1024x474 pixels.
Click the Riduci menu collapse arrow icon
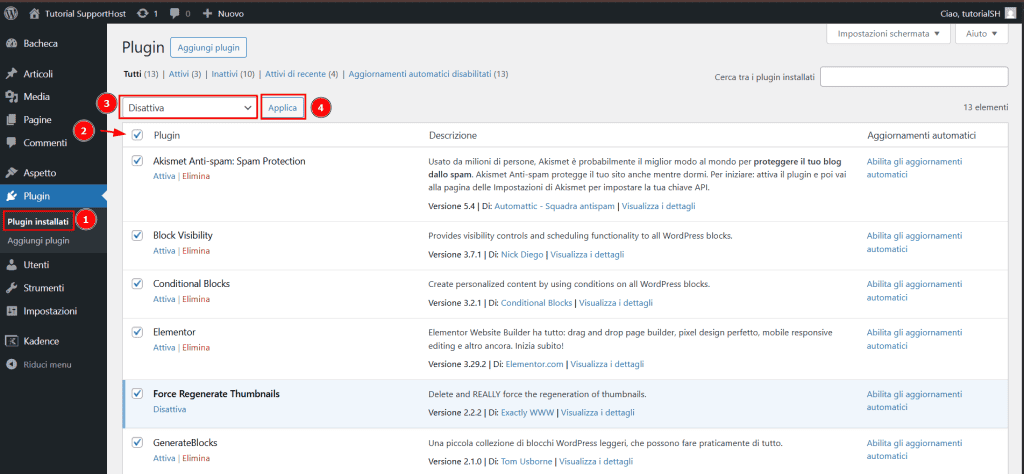pos(11,365)
